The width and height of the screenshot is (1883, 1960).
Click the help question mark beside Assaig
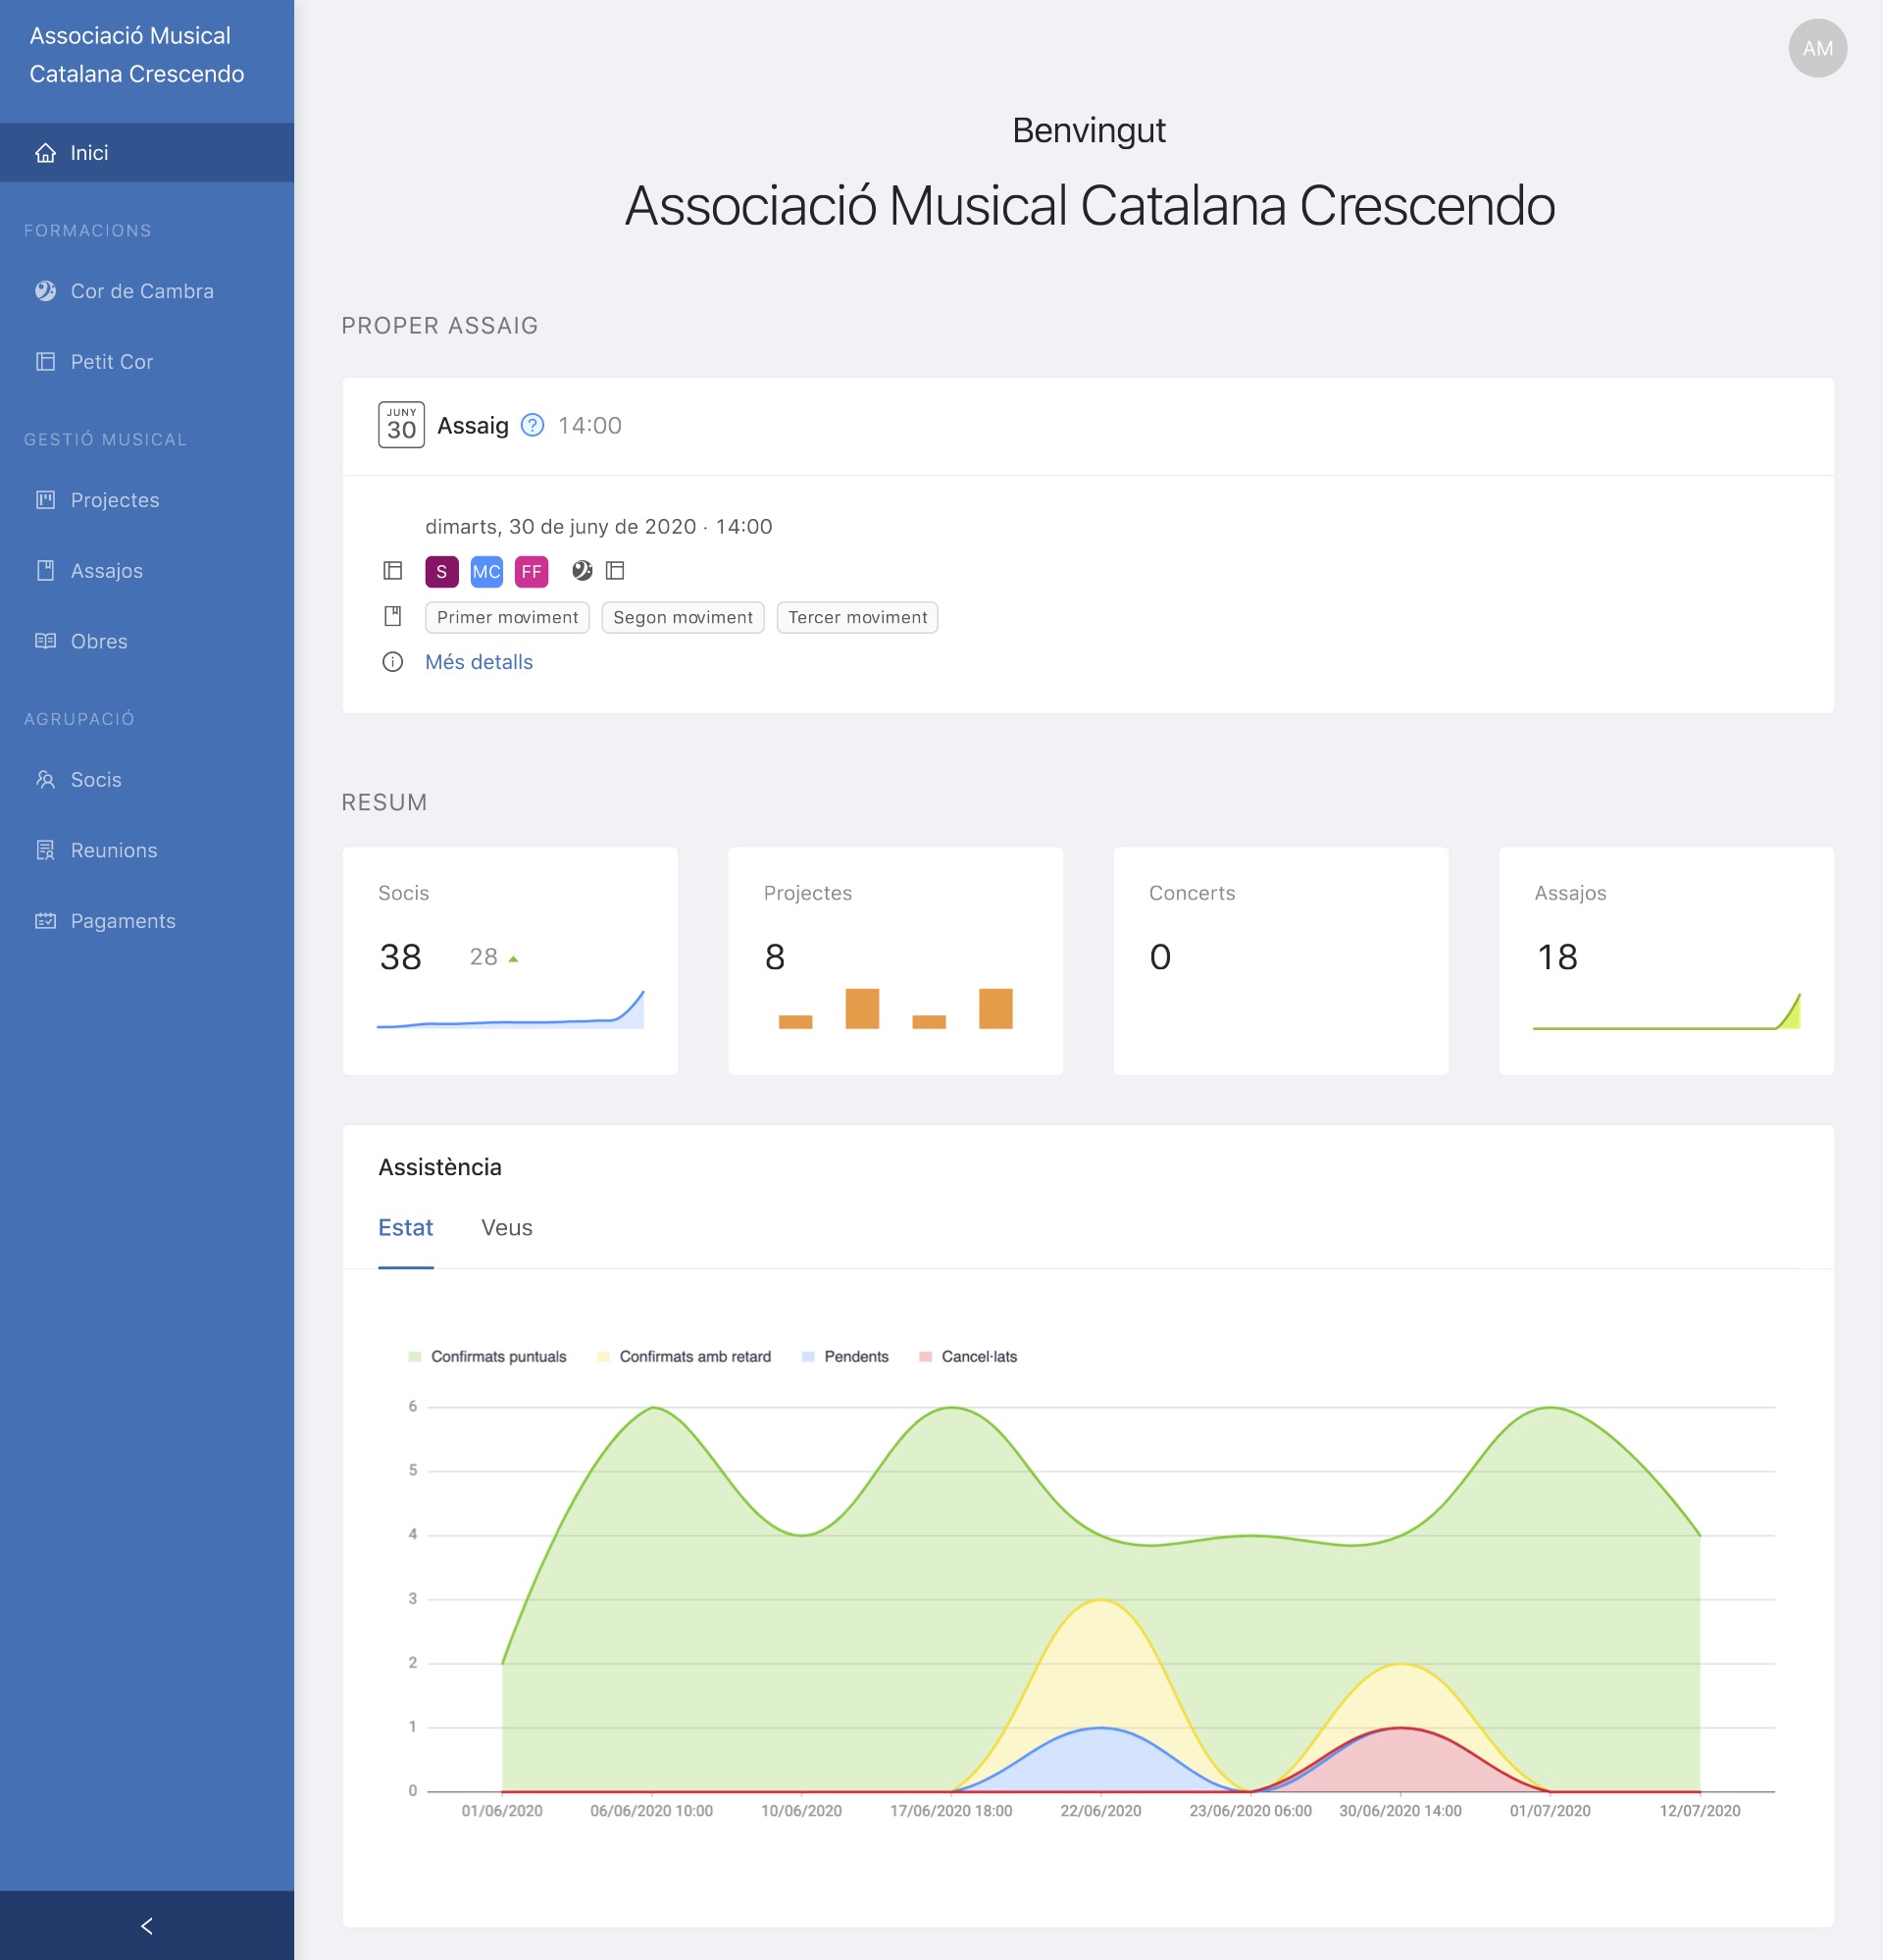tap(533, 425)
